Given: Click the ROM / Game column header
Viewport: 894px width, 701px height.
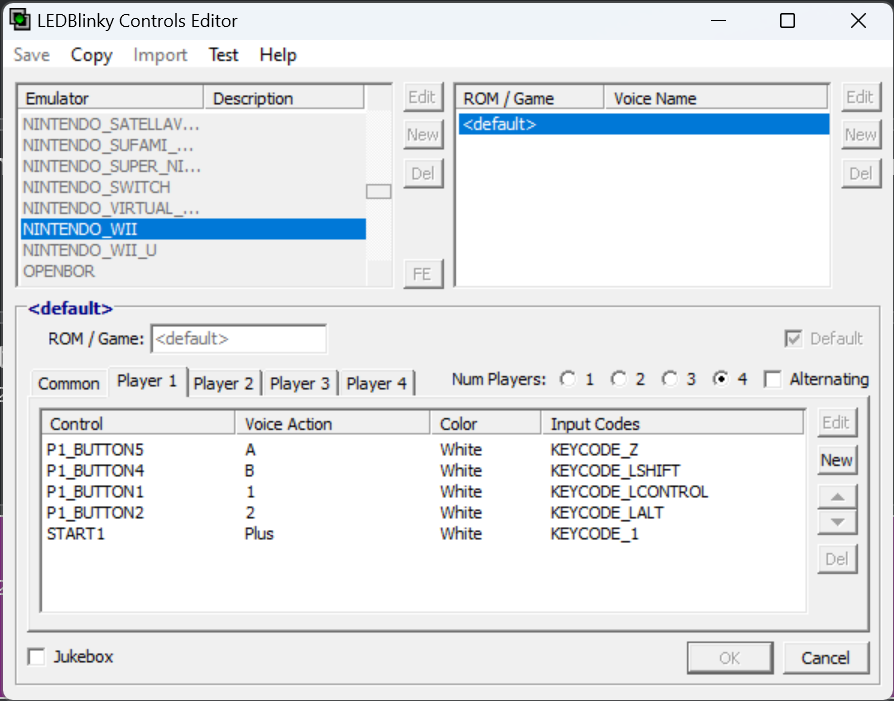Looking at the screenshot, I should point(530,98).
